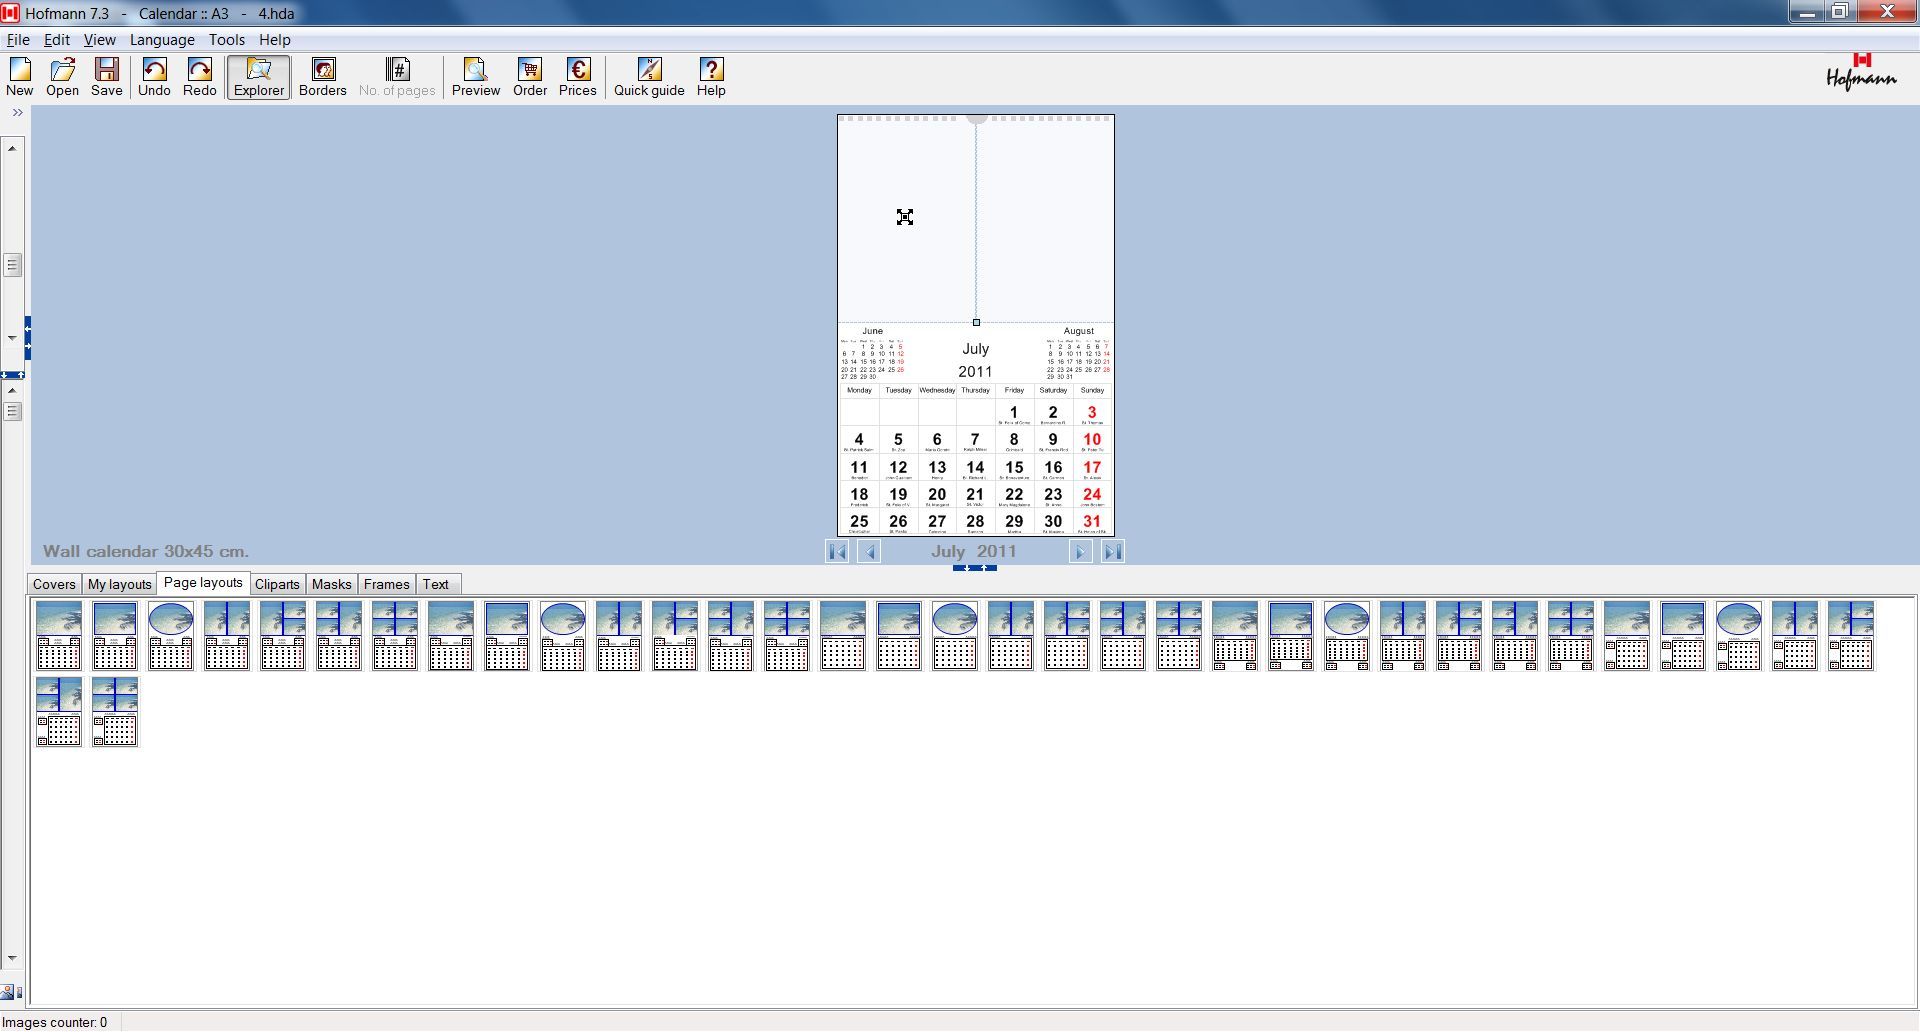Preview the finished calendar
The image size is (1920, 1032).
tap(475, 76)
